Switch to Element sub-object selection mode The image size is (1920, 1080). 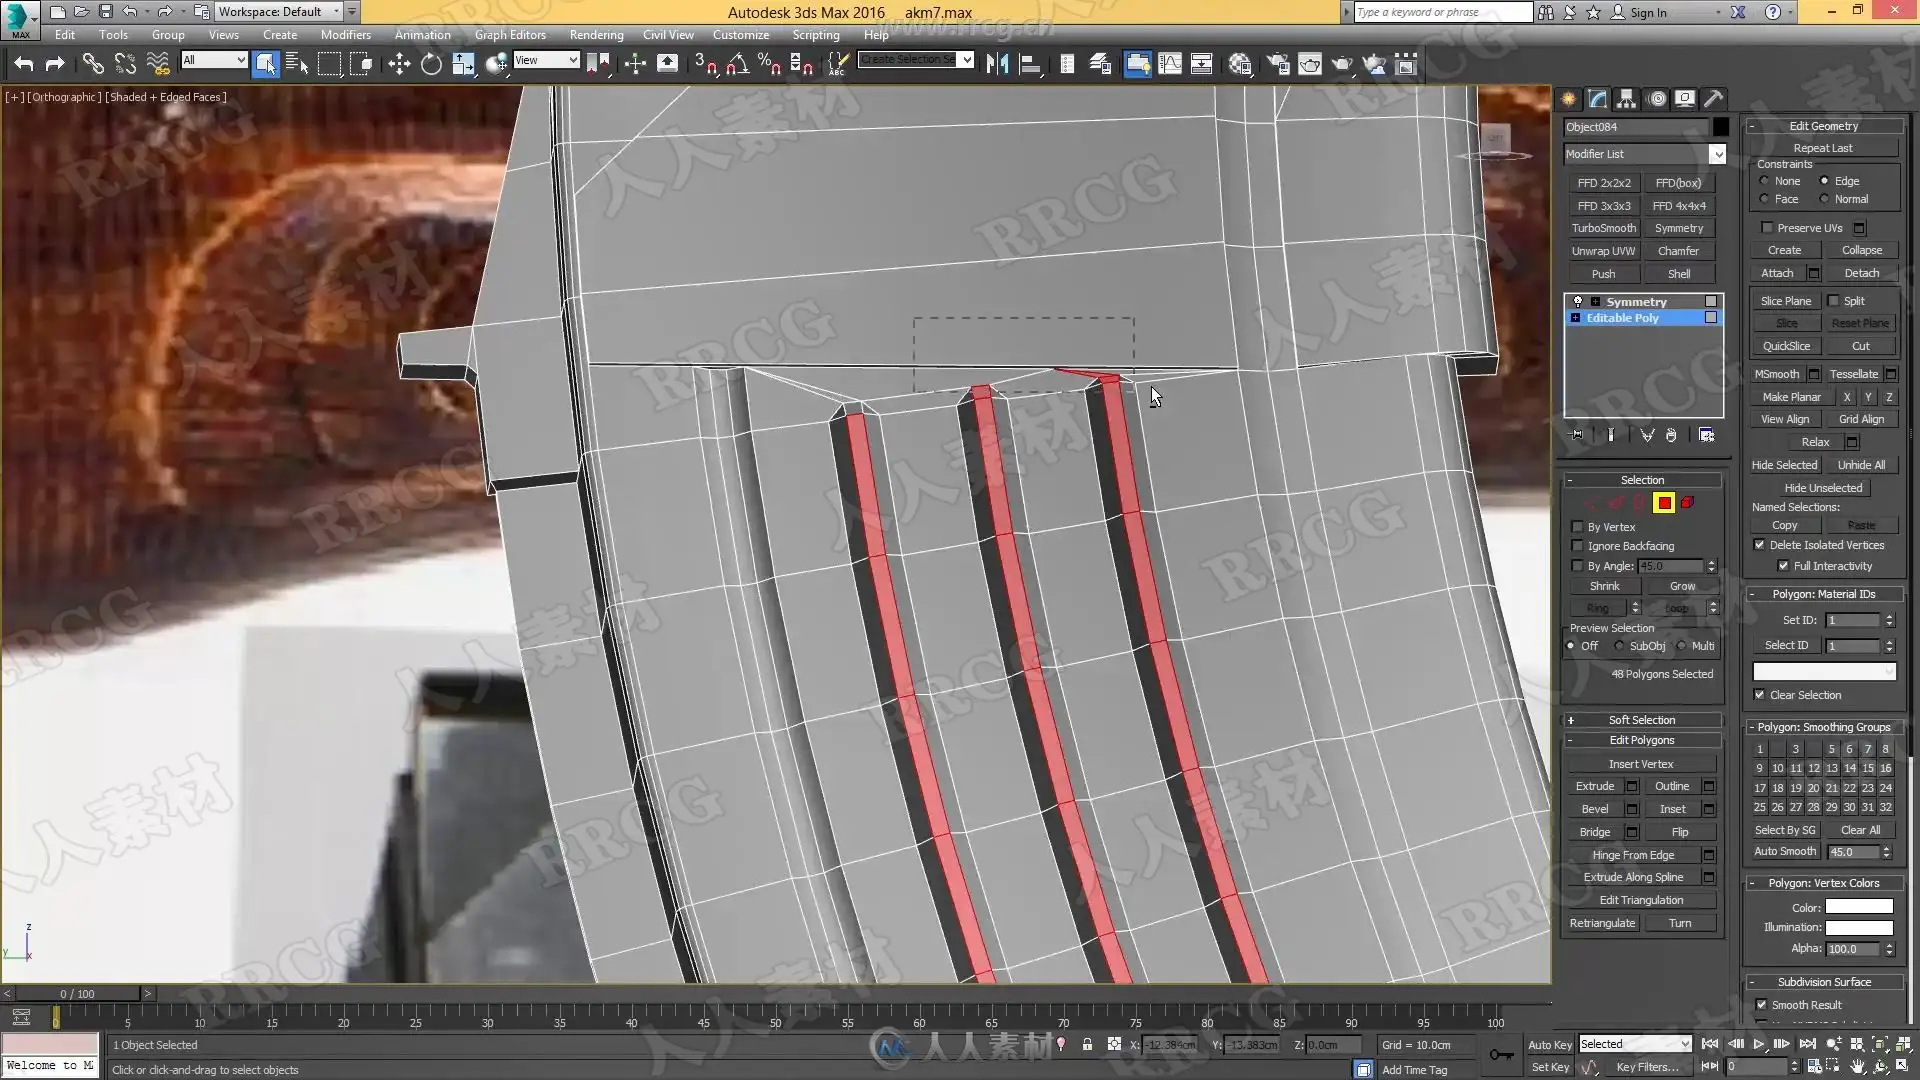(x=1688, y=503)
